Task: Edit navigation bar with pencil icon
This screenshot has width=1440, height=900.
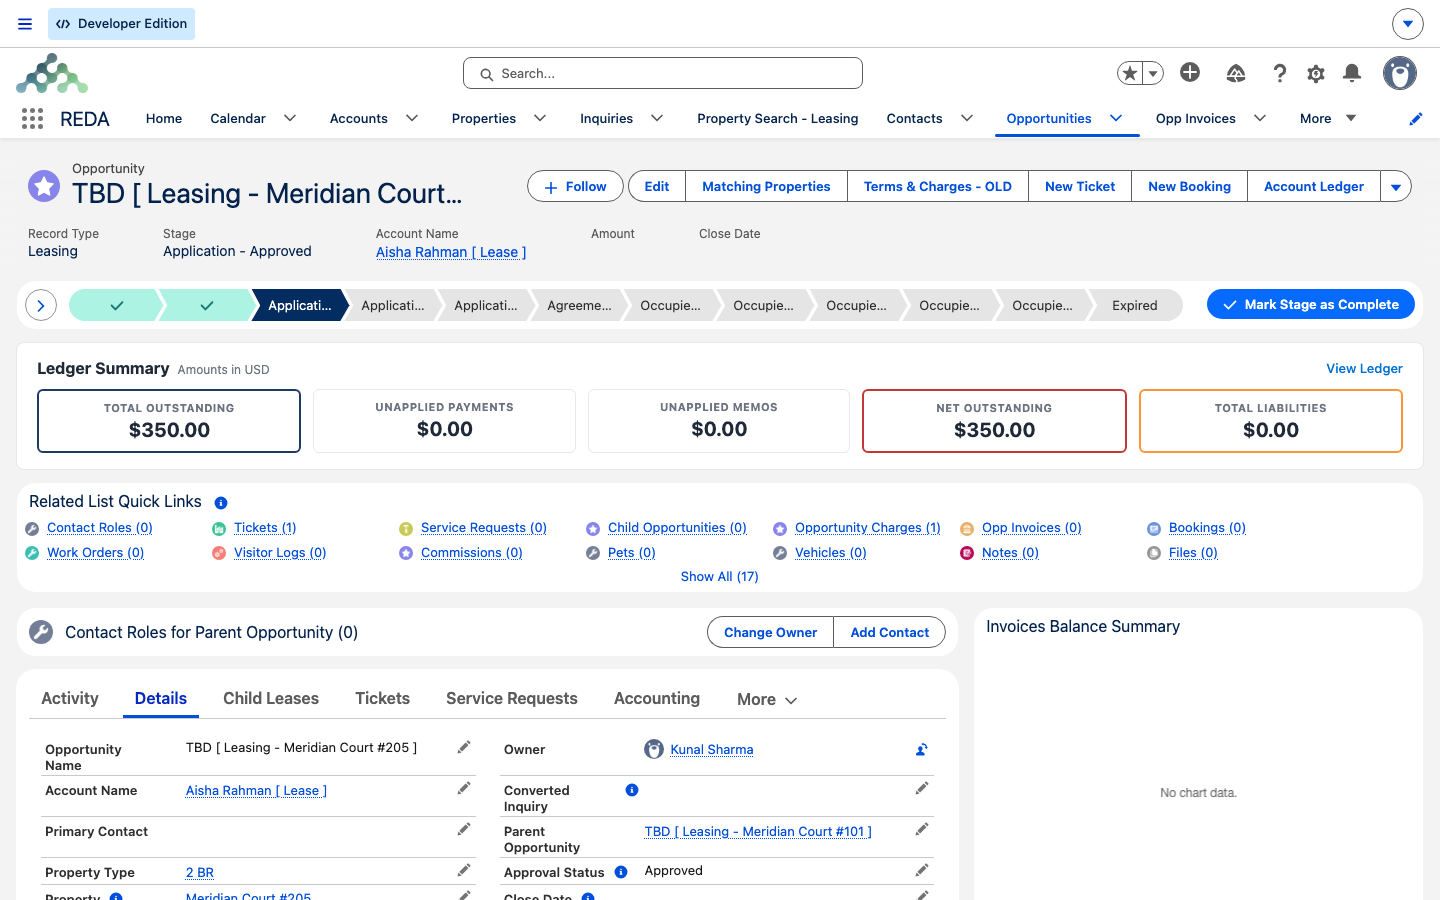Action: pos(1416,119)
